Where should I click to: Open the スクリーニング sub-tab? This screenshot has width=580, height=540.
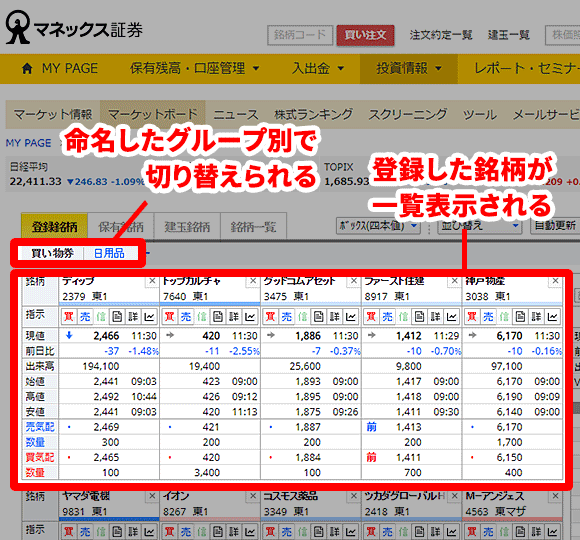(x=408, y=114)
